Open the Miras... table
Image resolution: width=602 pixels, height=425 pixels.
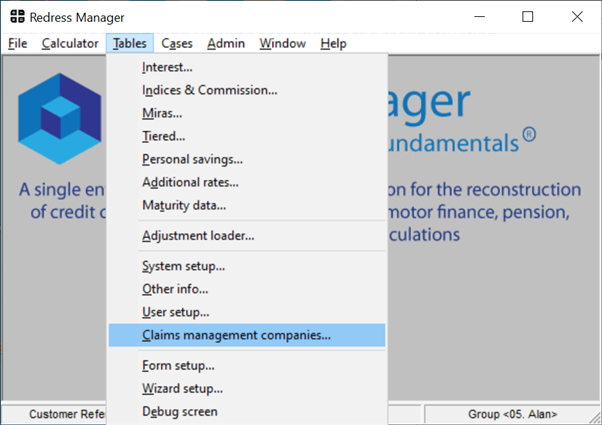(x=247, y=113)
